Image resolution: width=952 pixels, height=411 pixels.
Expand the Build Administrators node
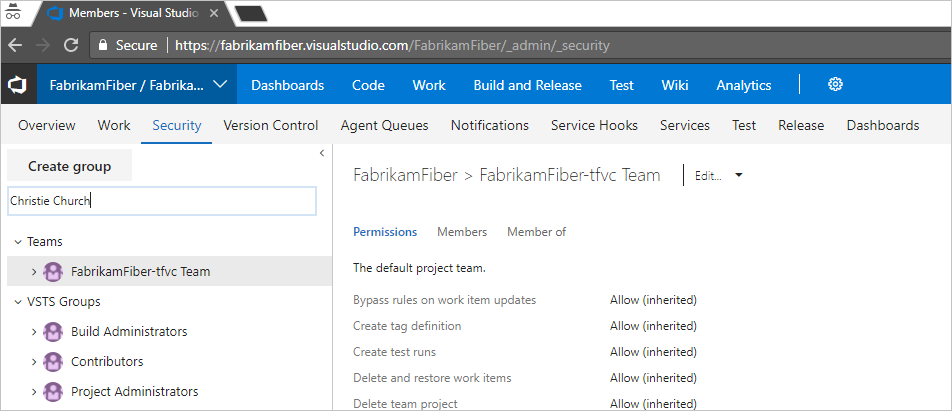point(34,331)
